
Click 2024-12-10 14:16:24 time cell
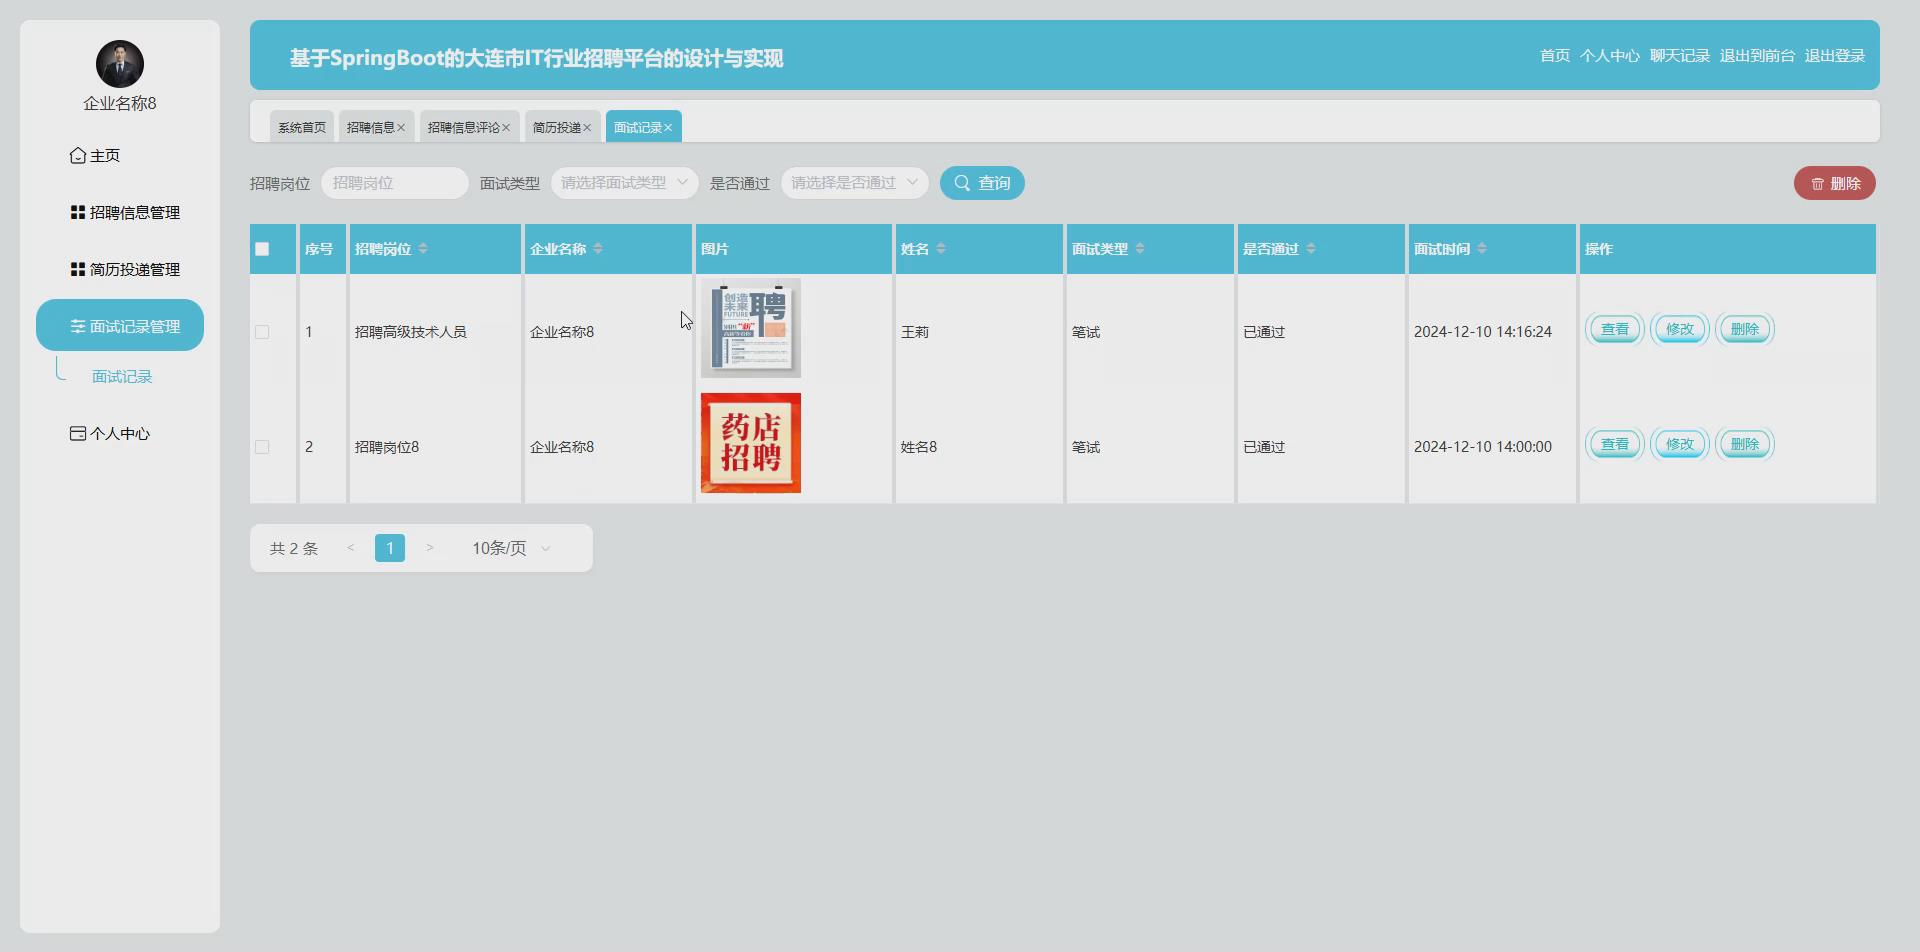1483,332
